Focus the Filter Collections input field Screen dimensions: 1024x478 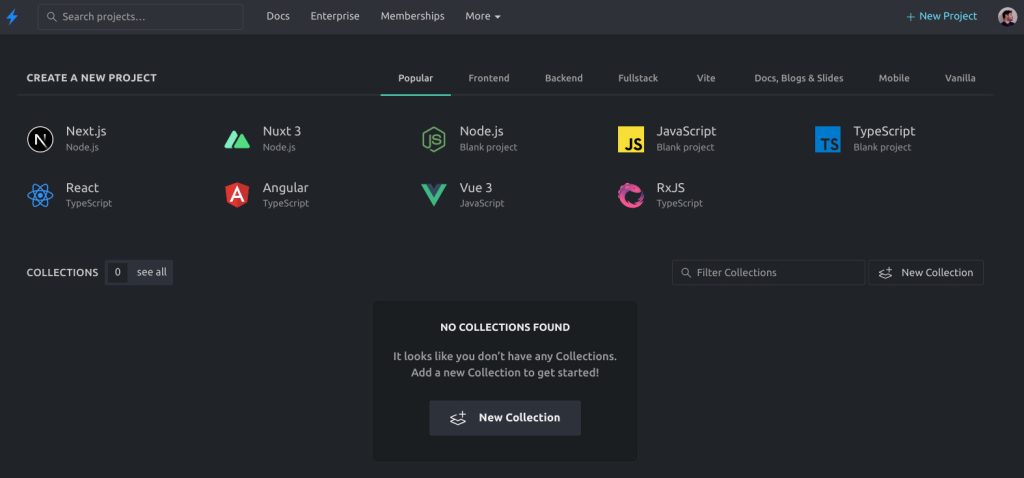click(x=768, y=273)
